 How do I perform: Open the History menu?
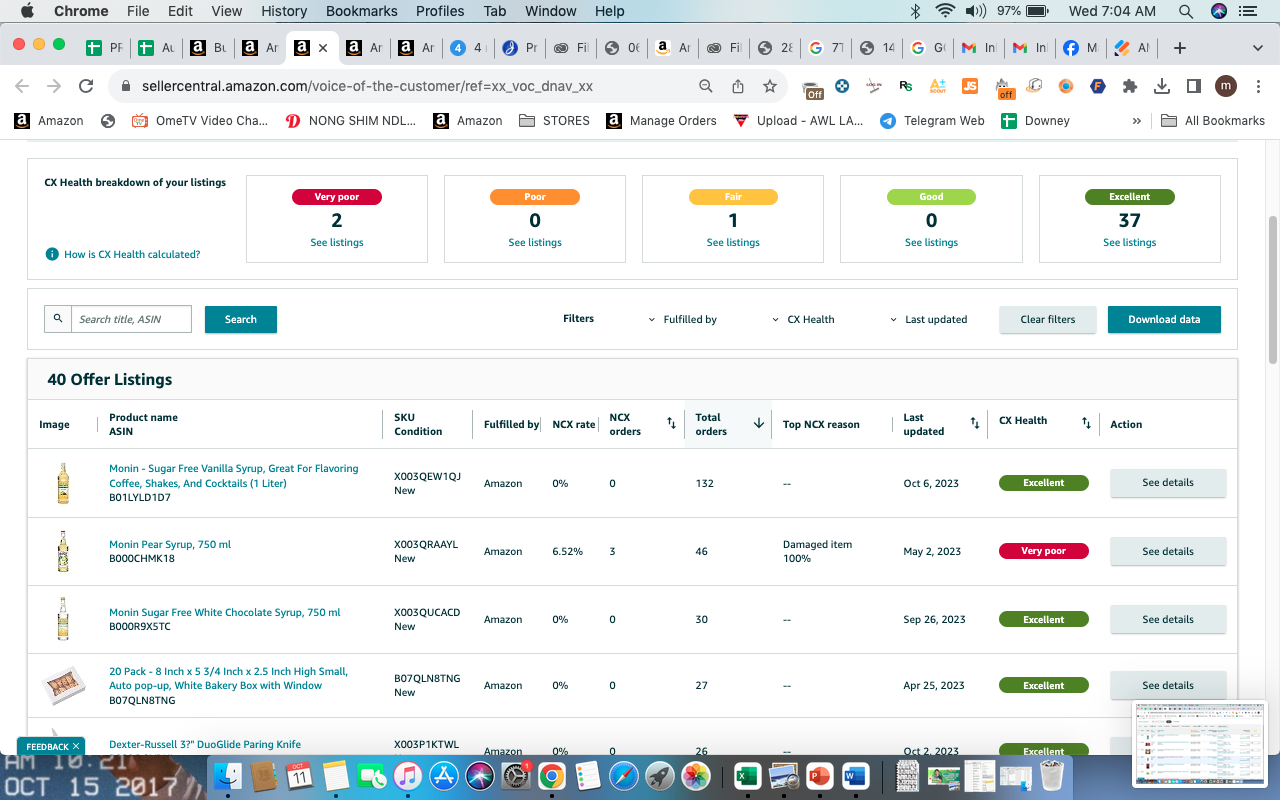click(284, 11)
